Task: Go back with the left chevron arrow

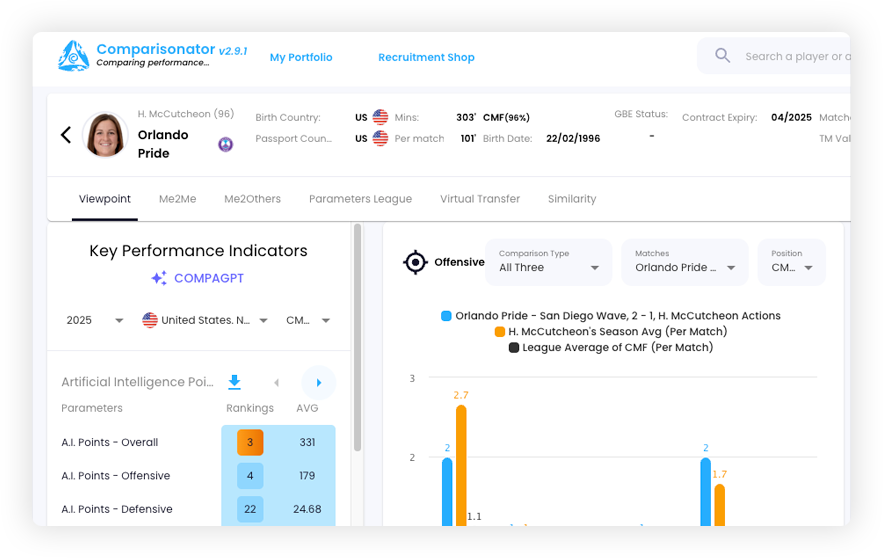Action: [x=66, y=135]
